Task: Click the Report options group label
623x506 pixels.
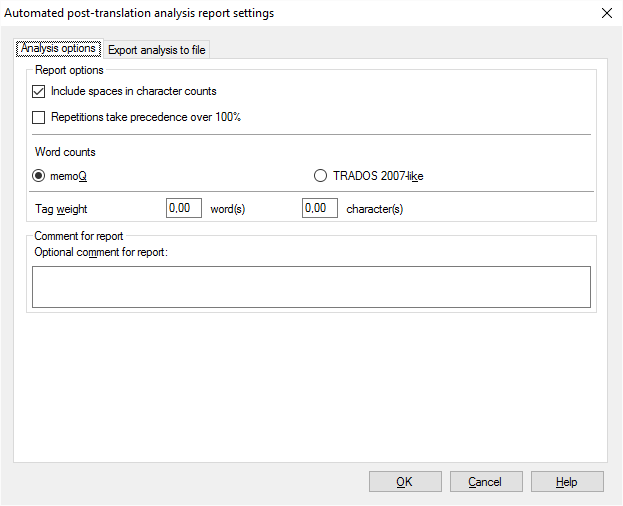Action: click(x=69, y=70)
